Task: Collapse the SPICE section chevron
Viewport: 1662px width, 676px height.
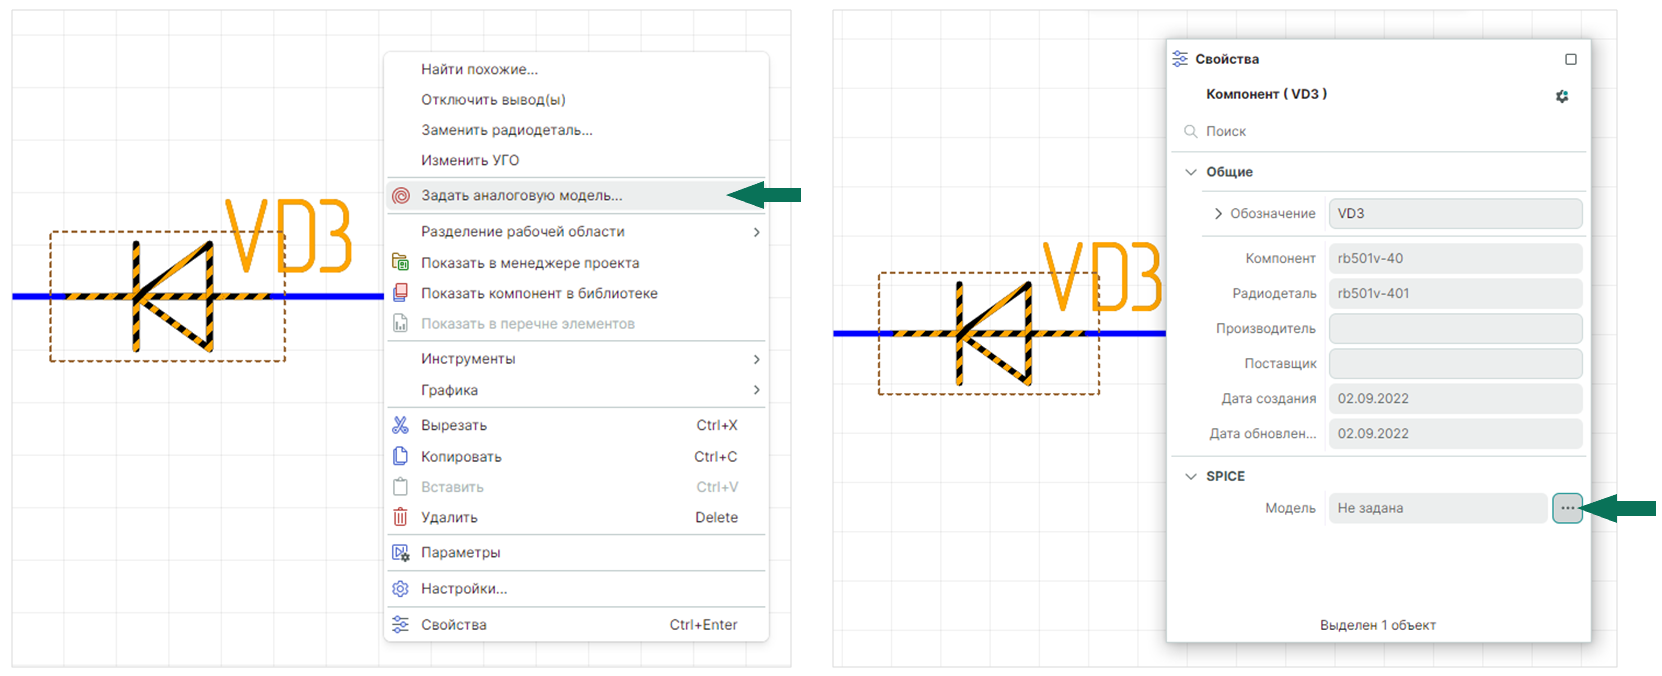Action: point(1191,476)
